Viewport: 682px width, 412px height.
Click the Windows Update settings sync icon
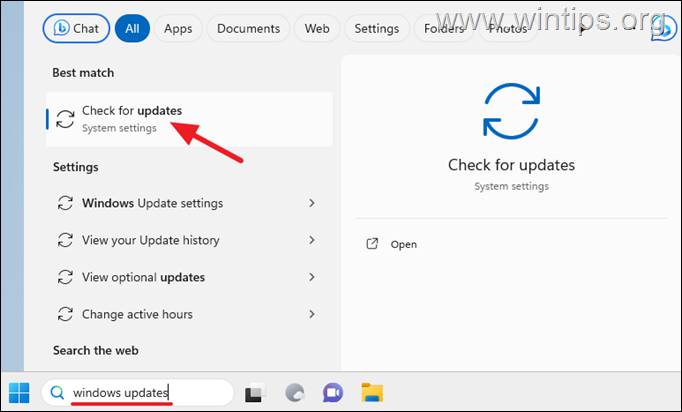click(x=65, y=203)
